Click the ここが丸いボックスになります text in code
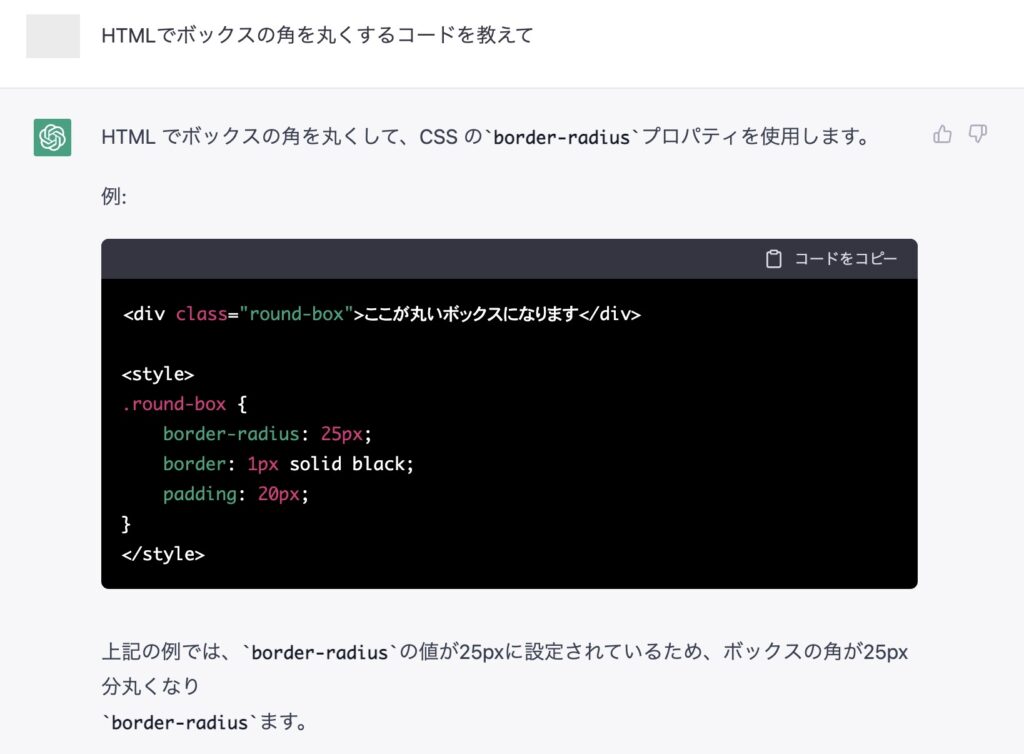The height and width of the screenshot is (754, 1024). point(472,314)
